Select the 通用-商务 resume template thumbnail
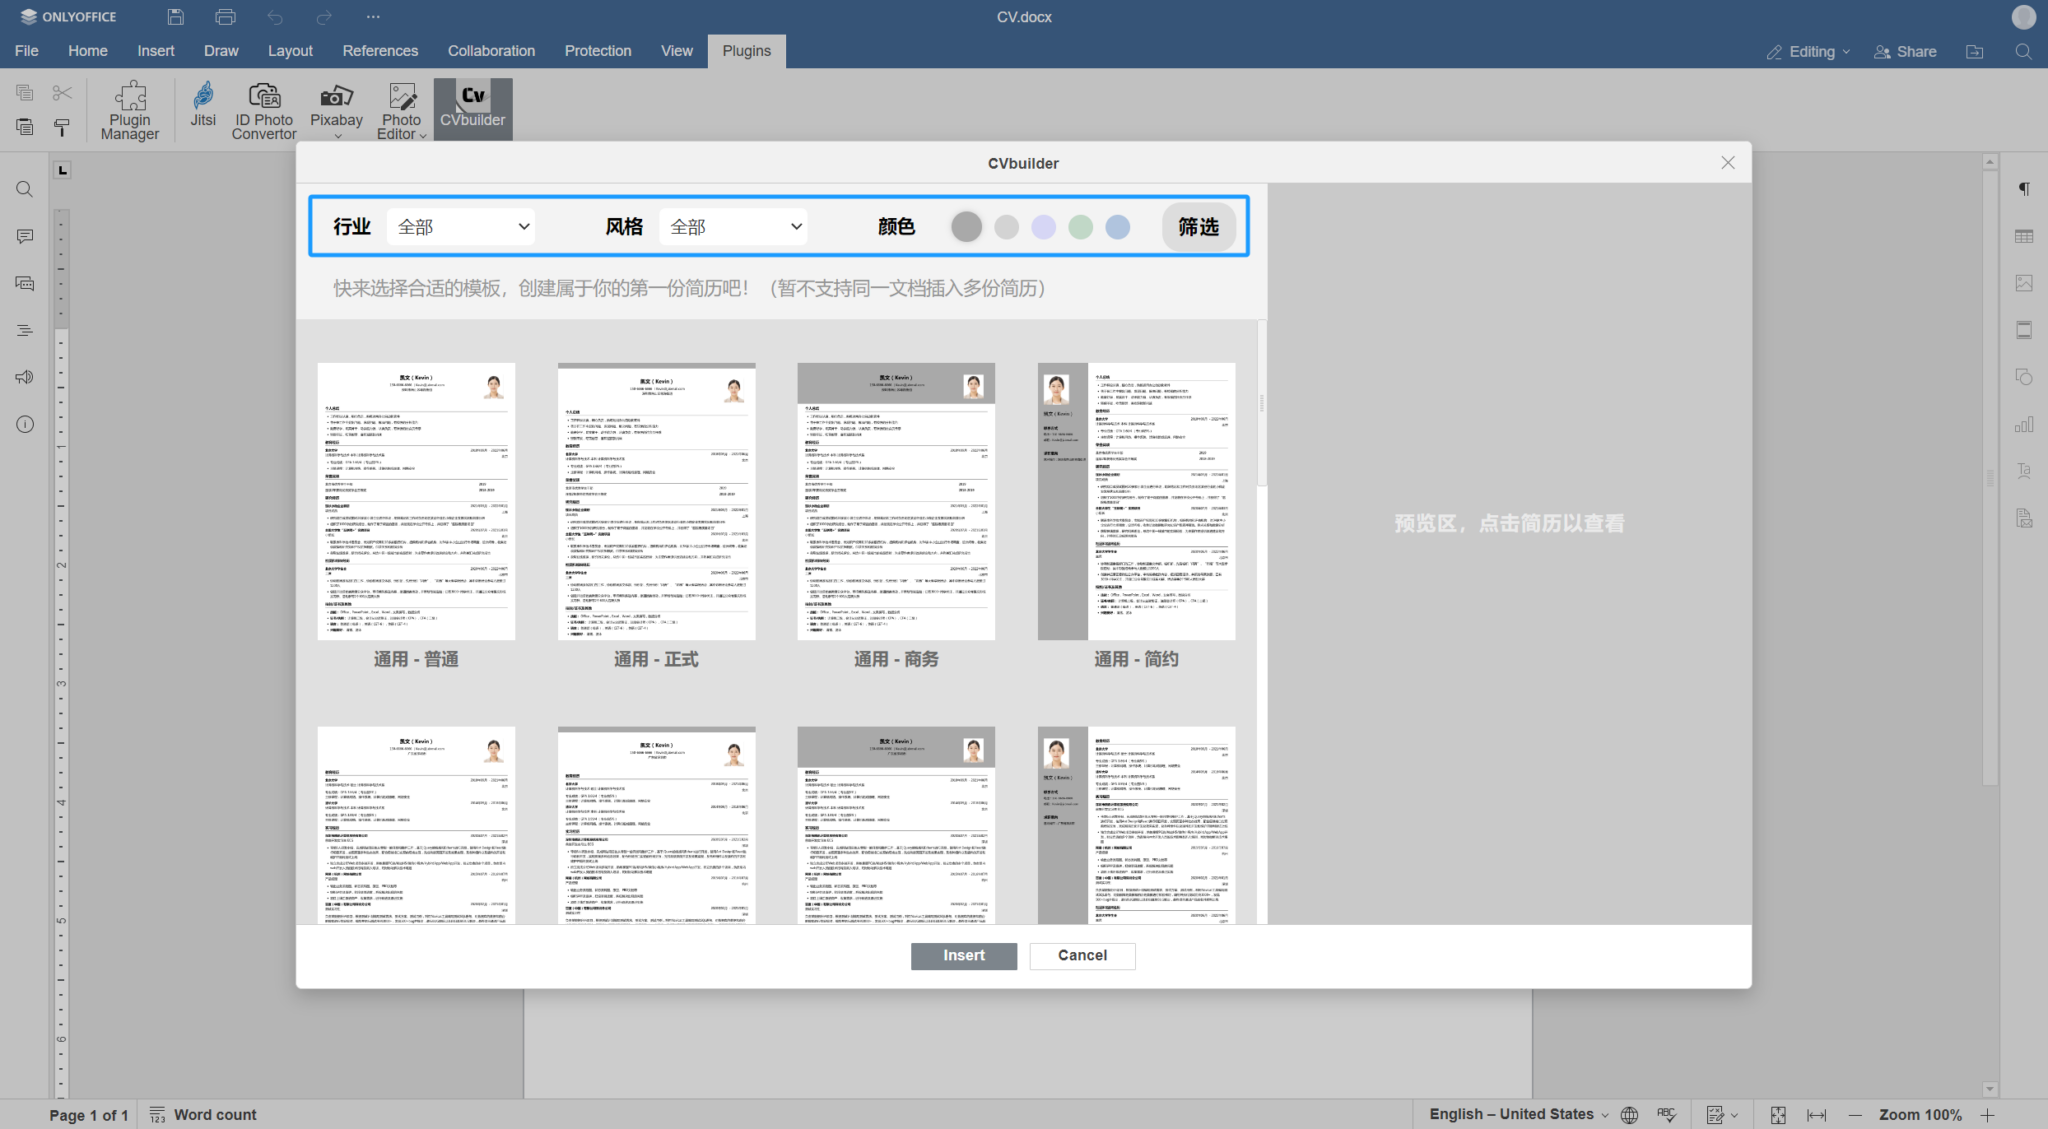This screenshot has height=1129, width=2048. pyautogui.click(x=895, y=502)
